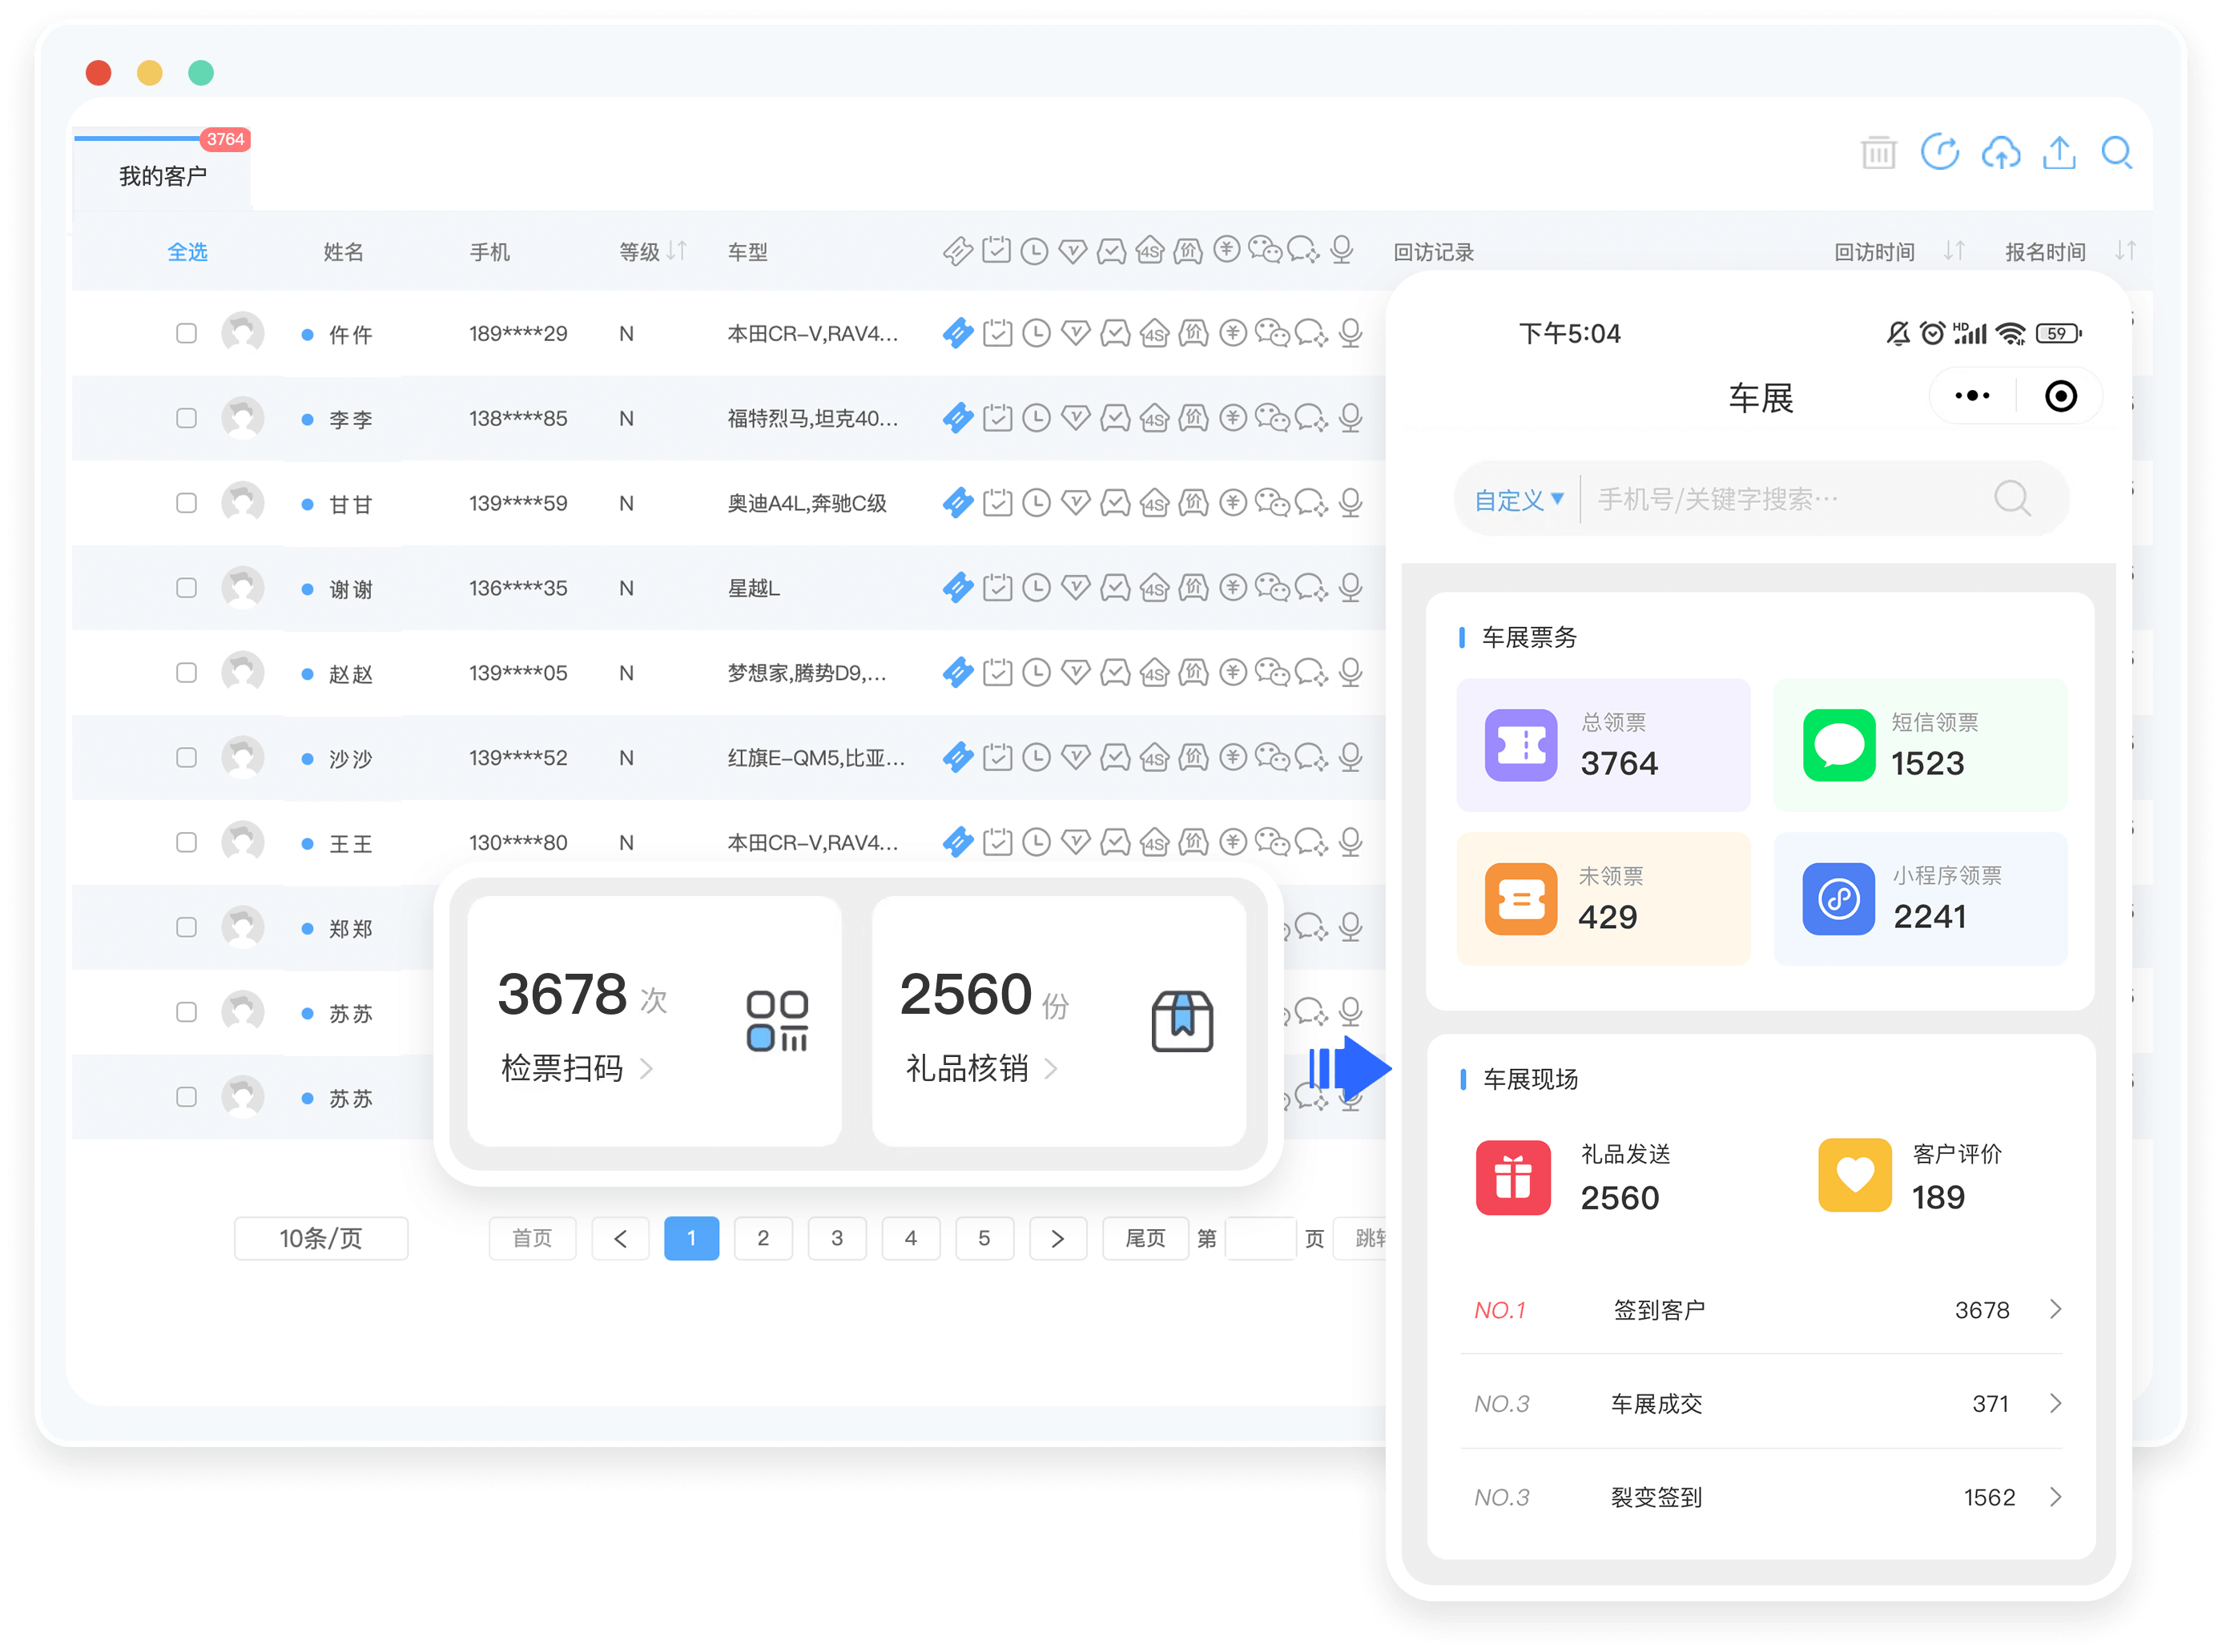Click the gift box icon on 礼品核销 card
This screenshot has height=1652, width=2222.
[1182, 1020]
